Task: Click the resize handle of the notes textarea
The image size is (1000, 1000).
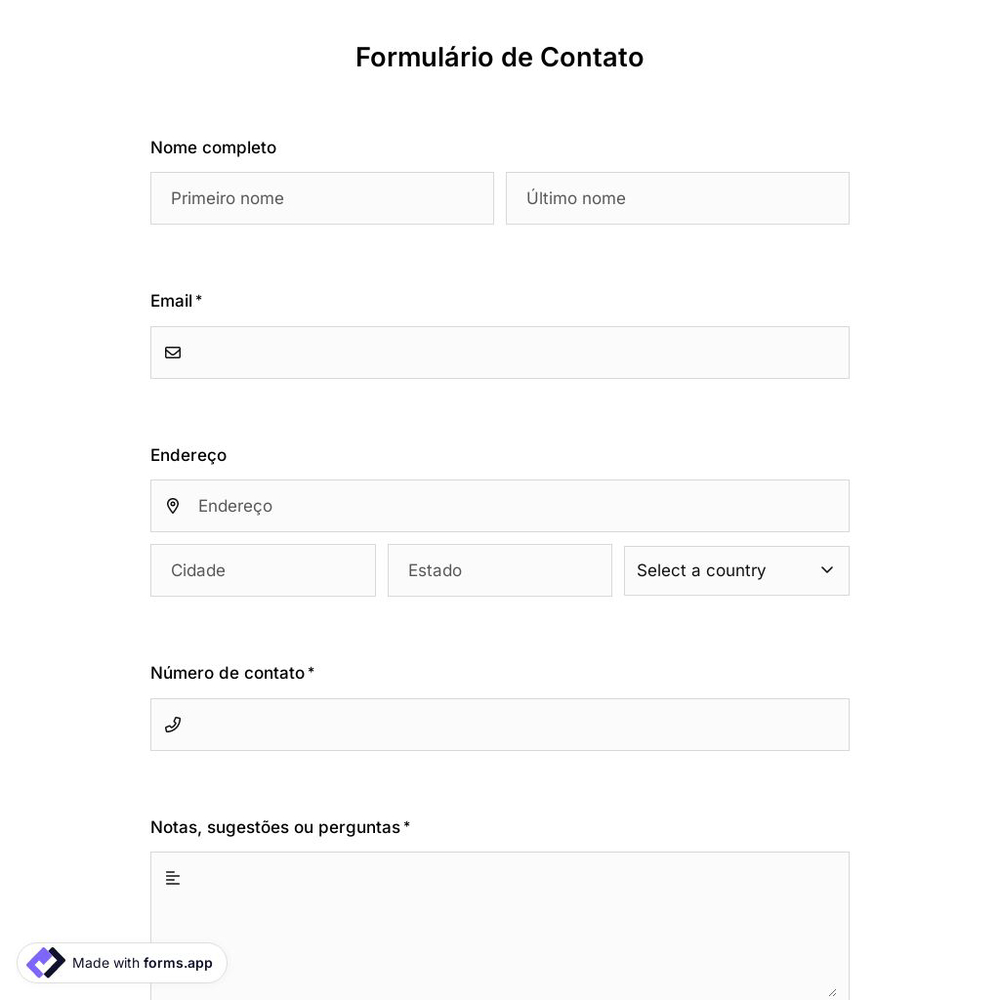Action: tap(833, 991)
